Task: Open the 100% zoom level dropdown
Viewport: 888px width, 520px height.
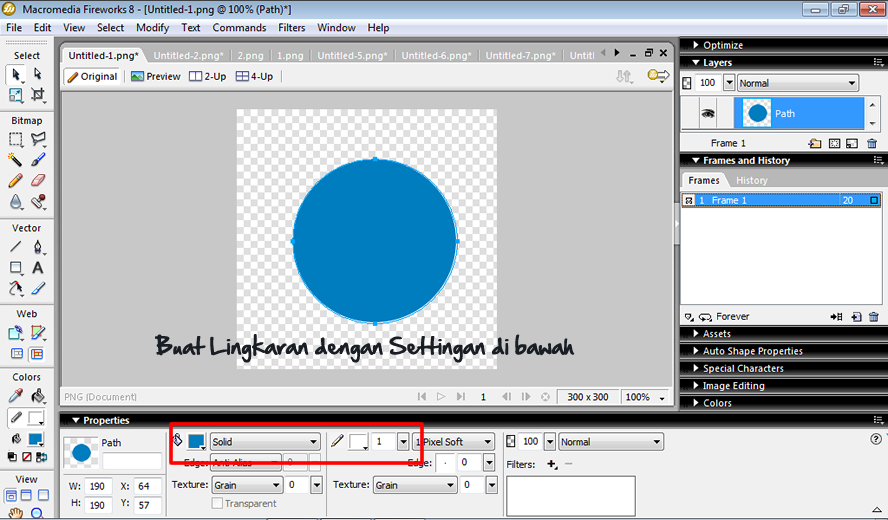Action: point(644,397)
